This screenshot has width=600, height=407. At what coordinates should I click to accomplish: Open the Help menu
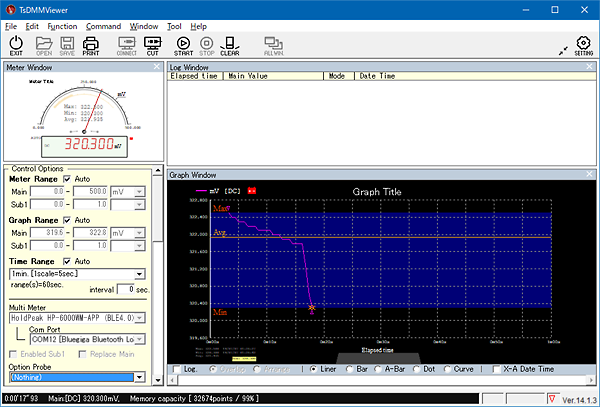tap(199, 25)
